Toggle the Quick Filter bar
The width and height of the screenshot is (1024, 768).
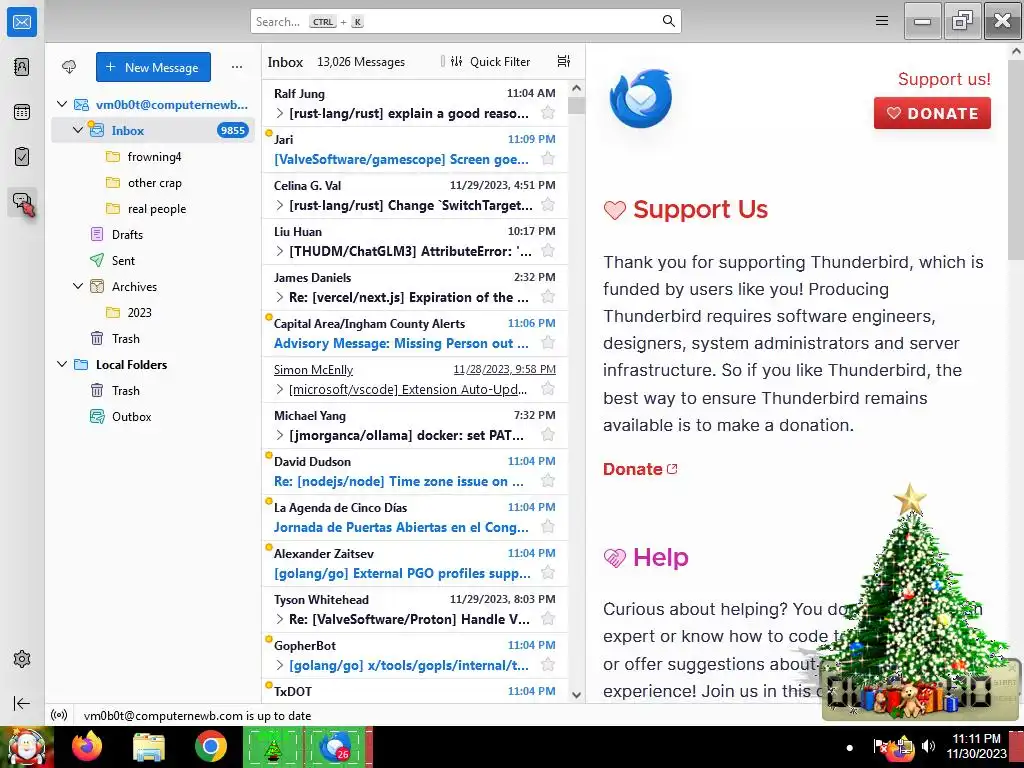click(490, 61)
